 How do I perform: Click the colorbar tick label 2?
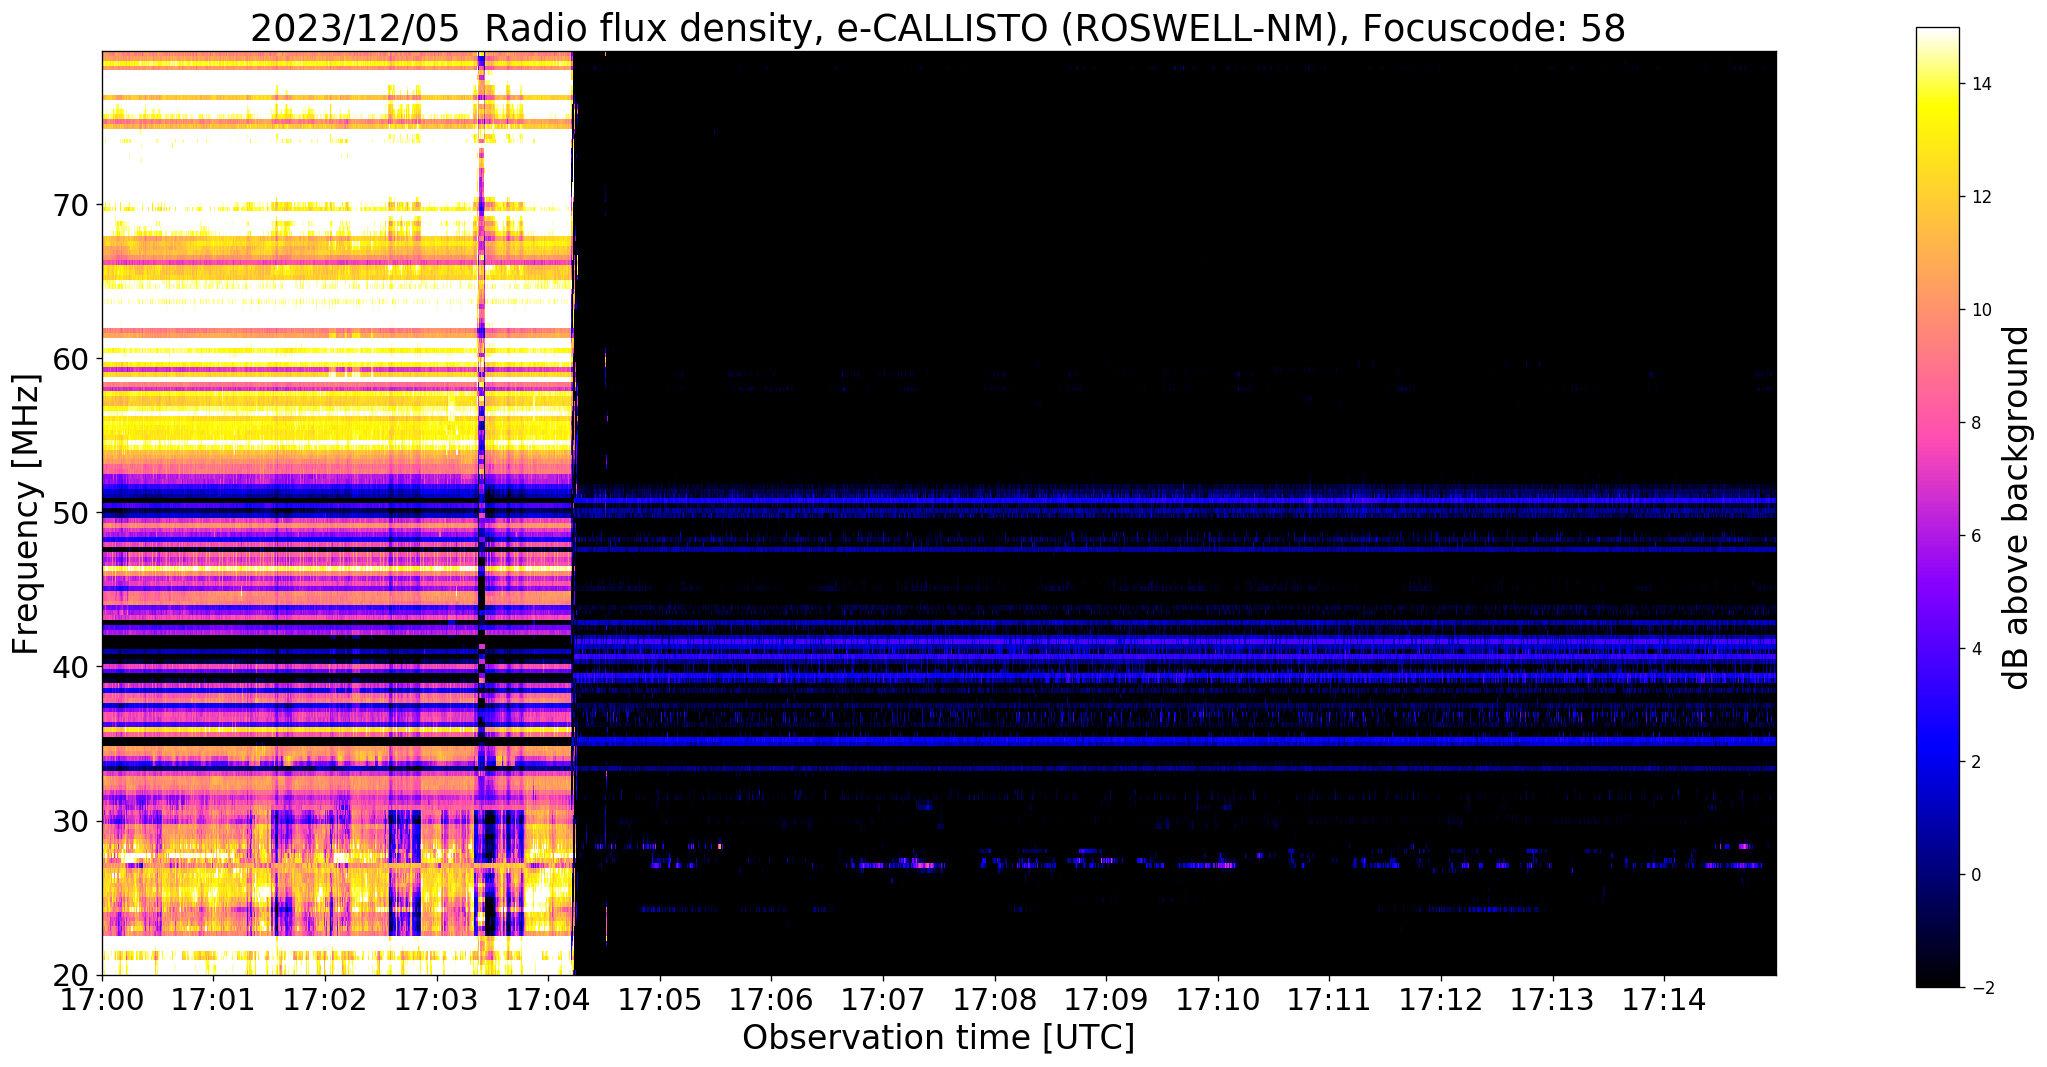(x=1976, y=762)
